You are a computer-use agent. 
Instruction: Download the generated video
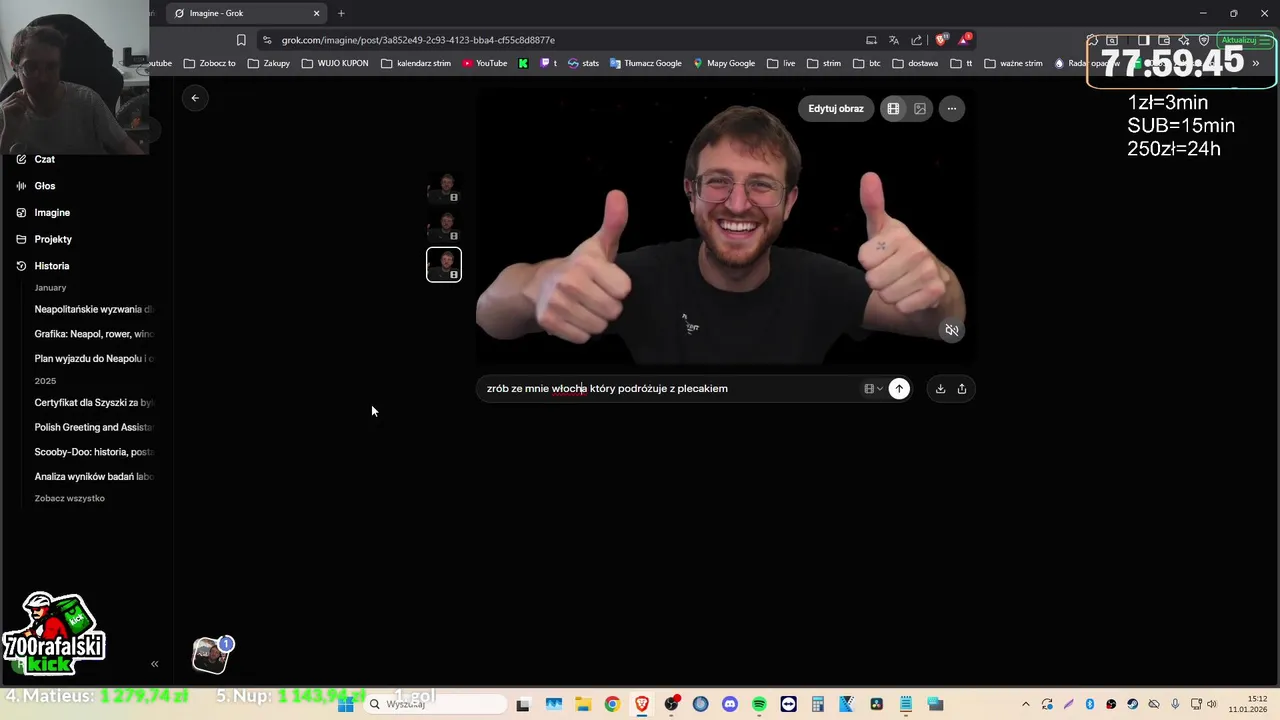[x=940, y=389]
